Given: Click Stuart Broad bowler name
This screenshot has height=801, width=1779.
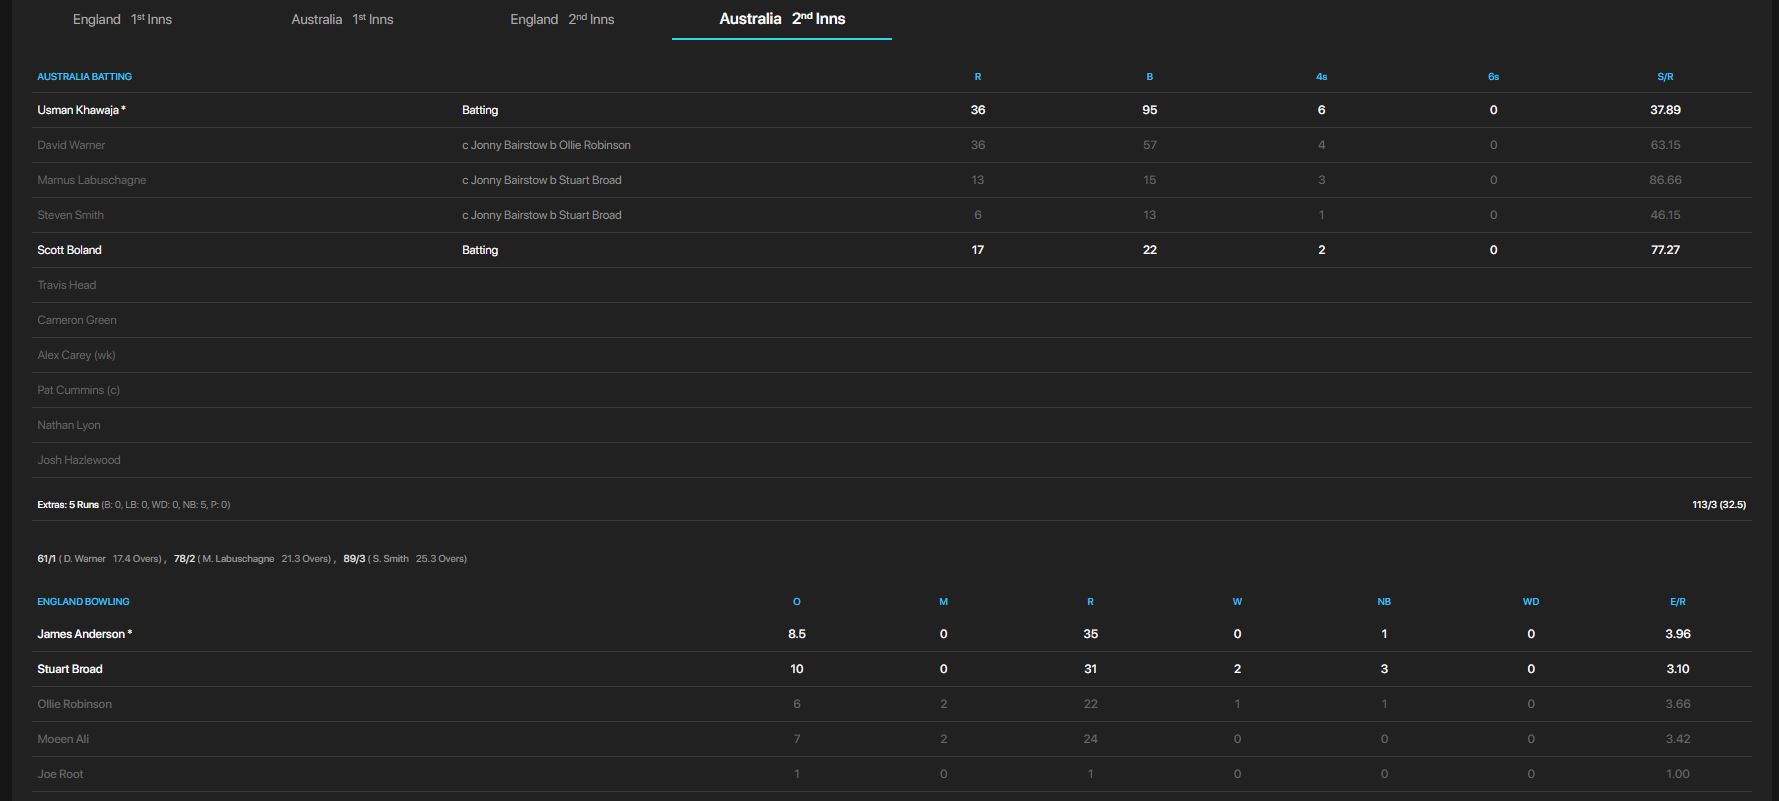Looking at the screenshot, I should [x=70, y=669].
